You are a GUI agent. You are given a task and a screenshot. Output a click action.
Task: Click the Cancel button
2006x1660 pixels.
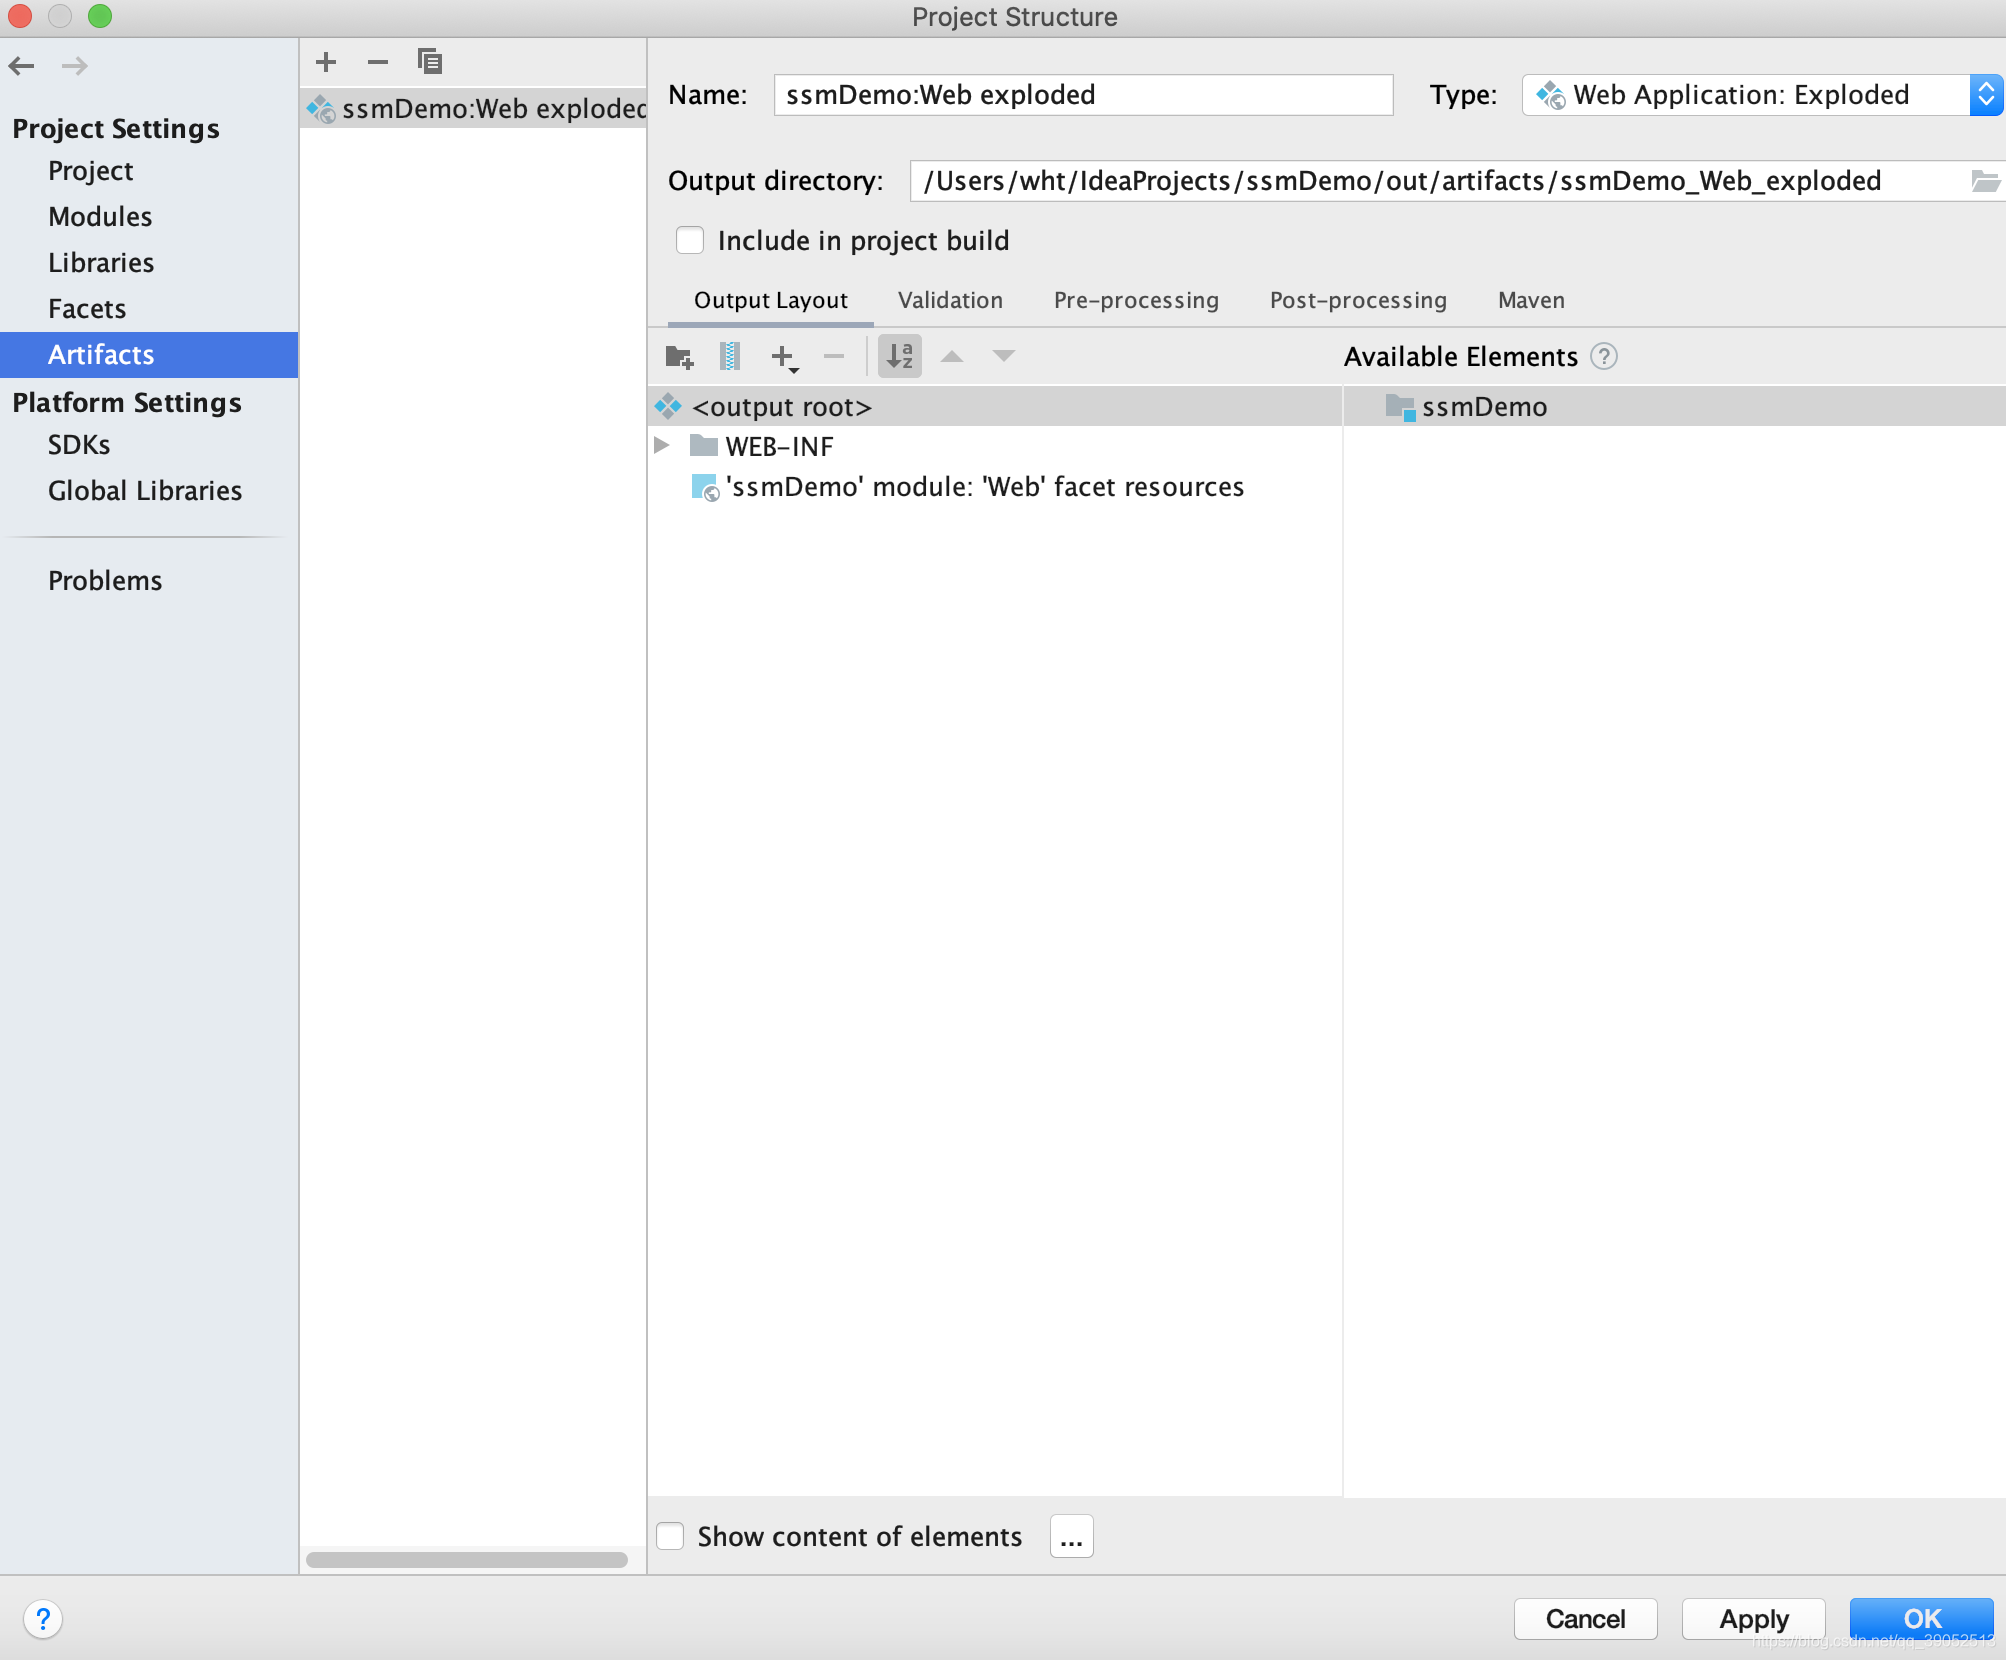click(x=1585, y=1619)
